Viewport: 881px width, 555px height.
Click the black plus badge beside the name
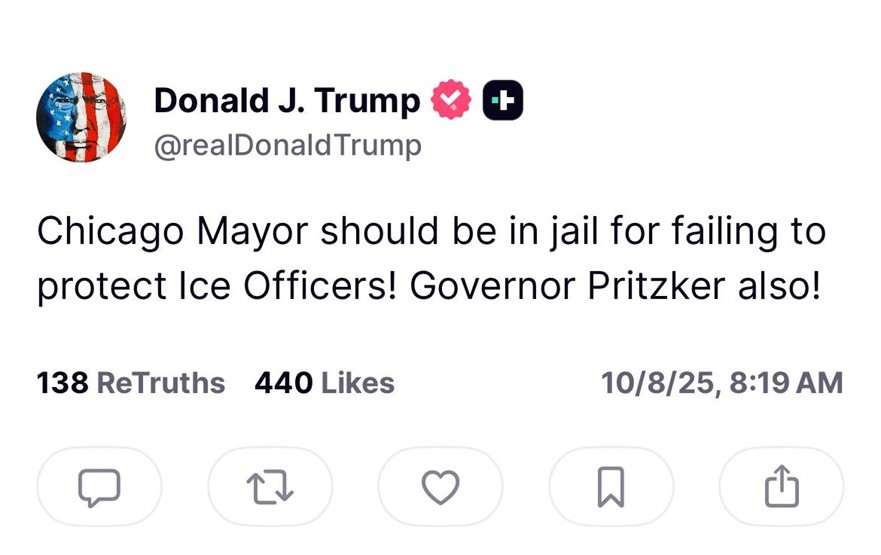click(503, 100)
